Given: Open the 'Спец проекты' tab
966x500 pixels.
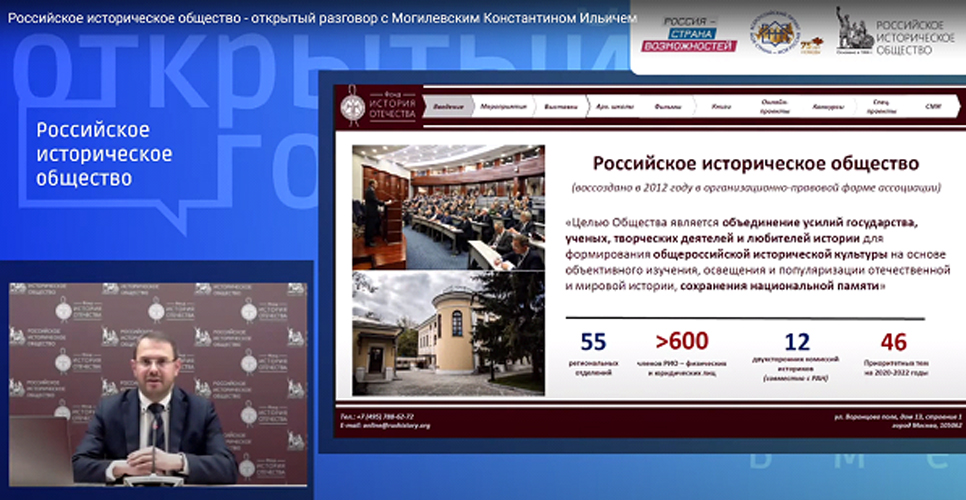Looking at the screenshot, I should (880, 107).
